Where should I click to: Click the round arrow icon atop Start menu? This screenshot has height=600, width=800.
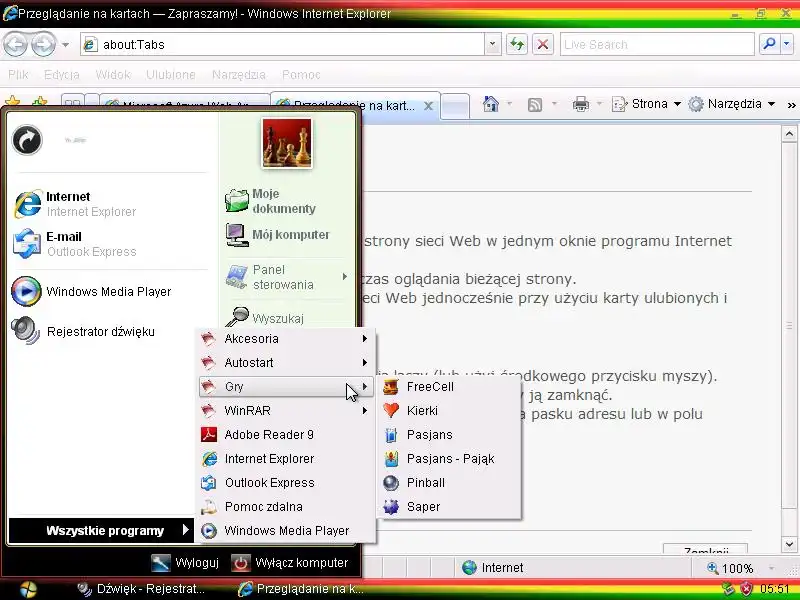pos(27,140)
